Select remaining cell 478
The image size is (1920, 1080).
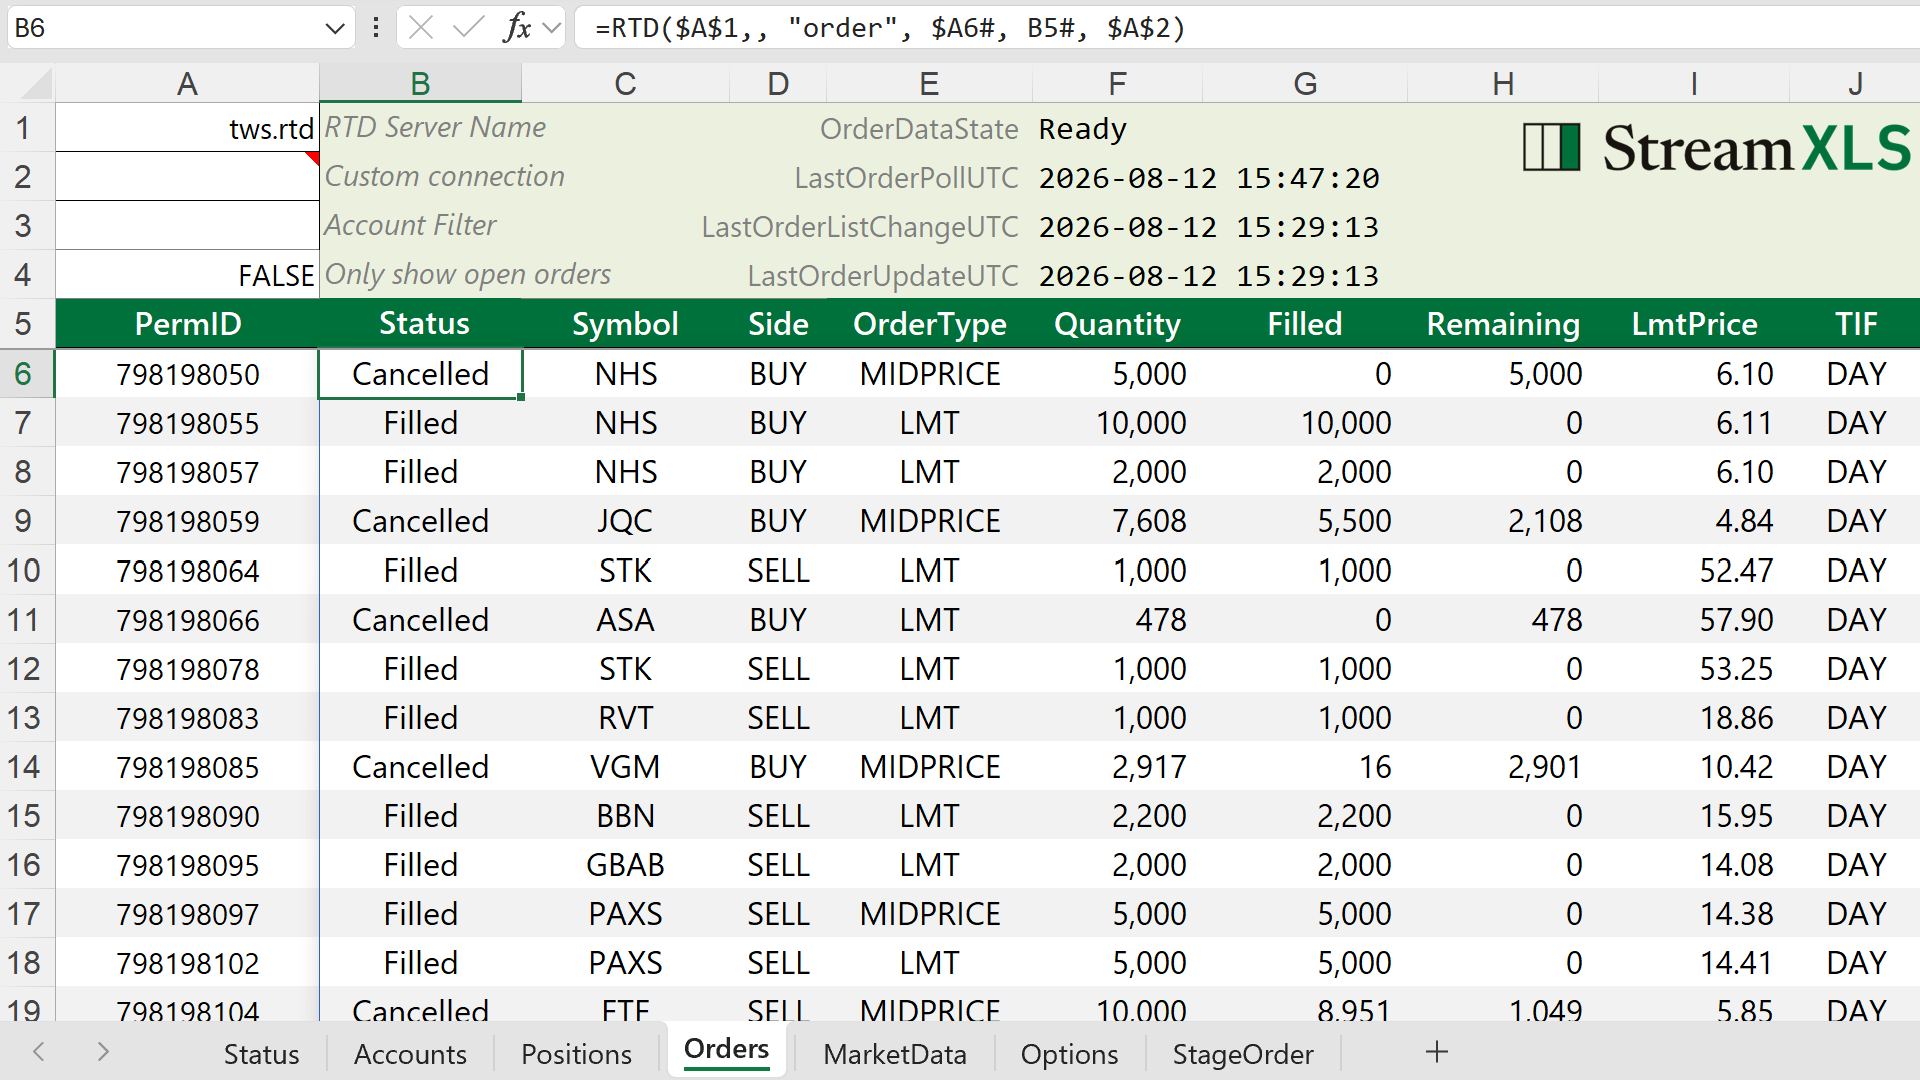[x=1503, y=620]
